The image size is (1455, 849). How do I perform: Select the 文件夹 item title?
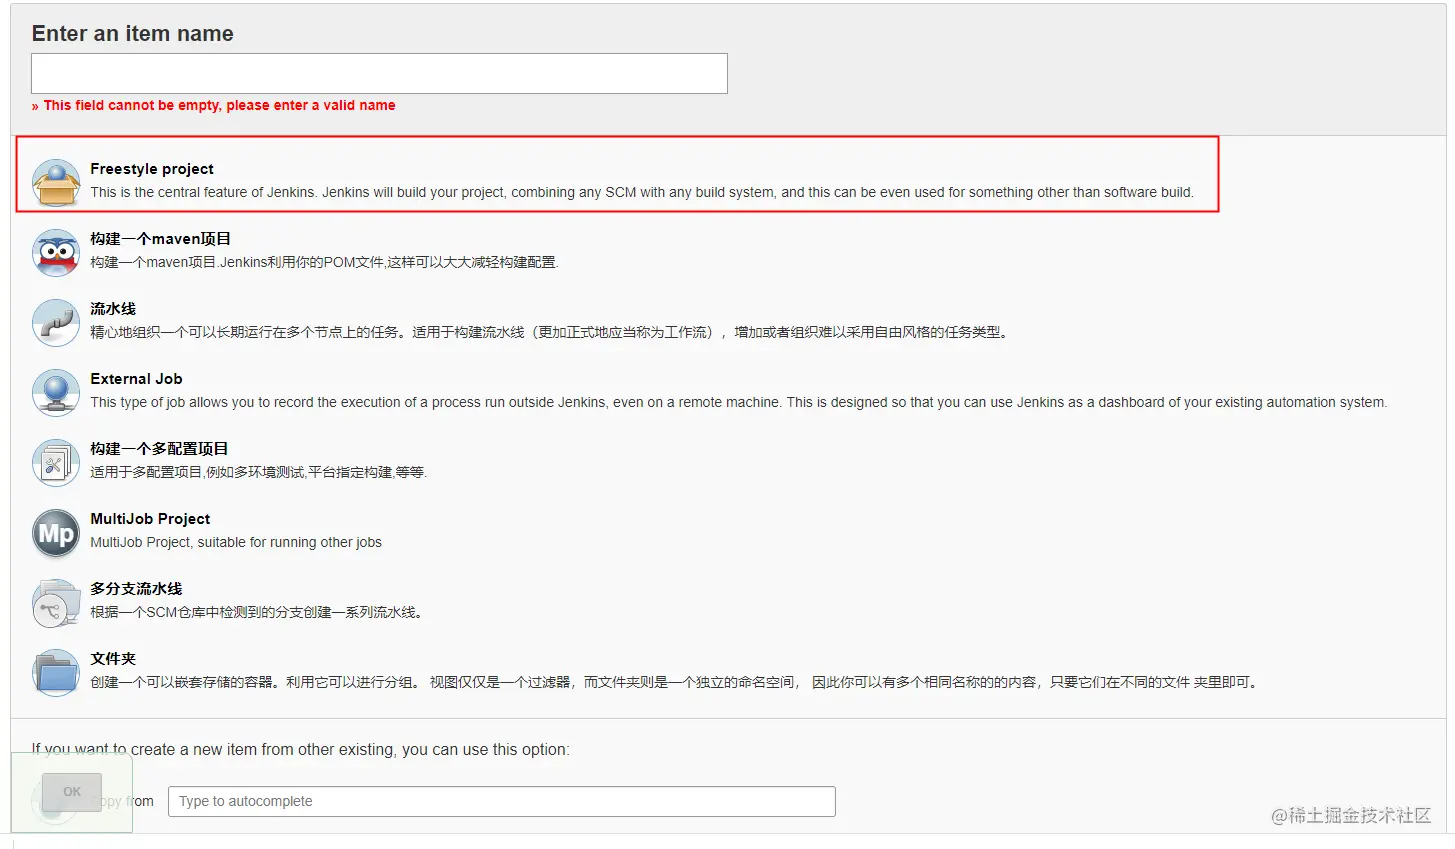click(113, 659)
